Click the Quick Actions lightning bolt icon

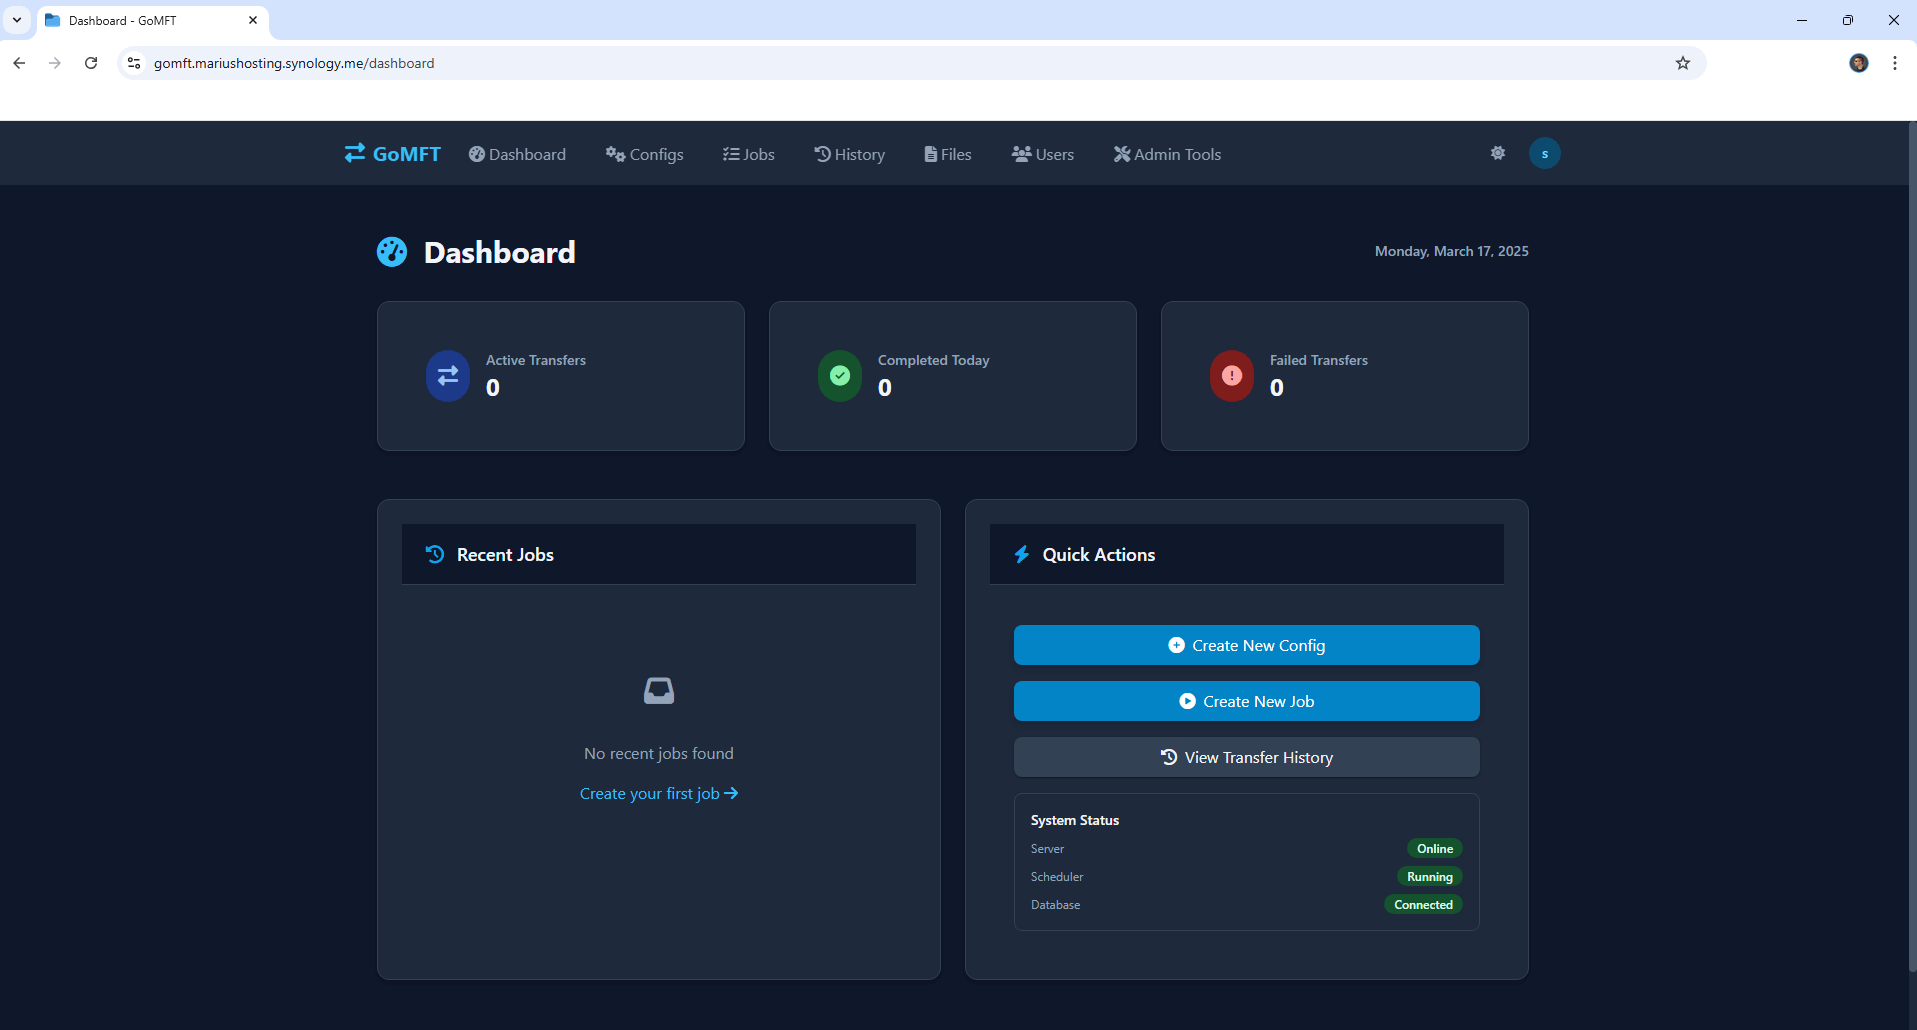(x=1021, y=554)
